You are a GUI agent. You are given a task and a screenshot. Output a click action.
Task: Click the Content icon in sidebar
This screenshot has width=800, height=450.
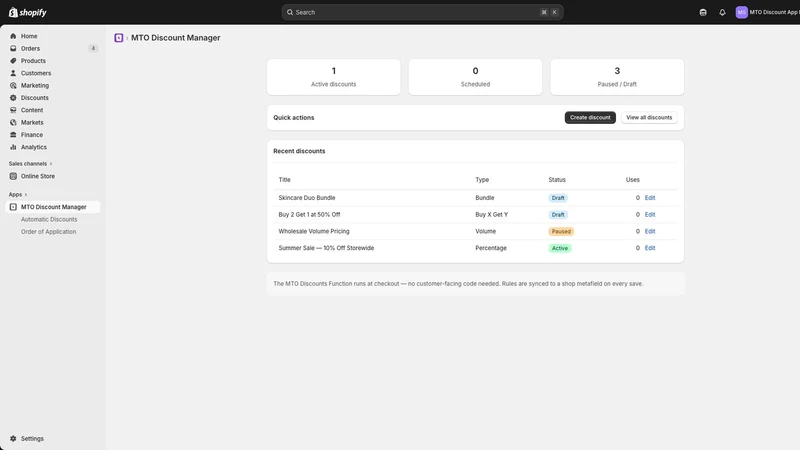click(x=13, y=110)
